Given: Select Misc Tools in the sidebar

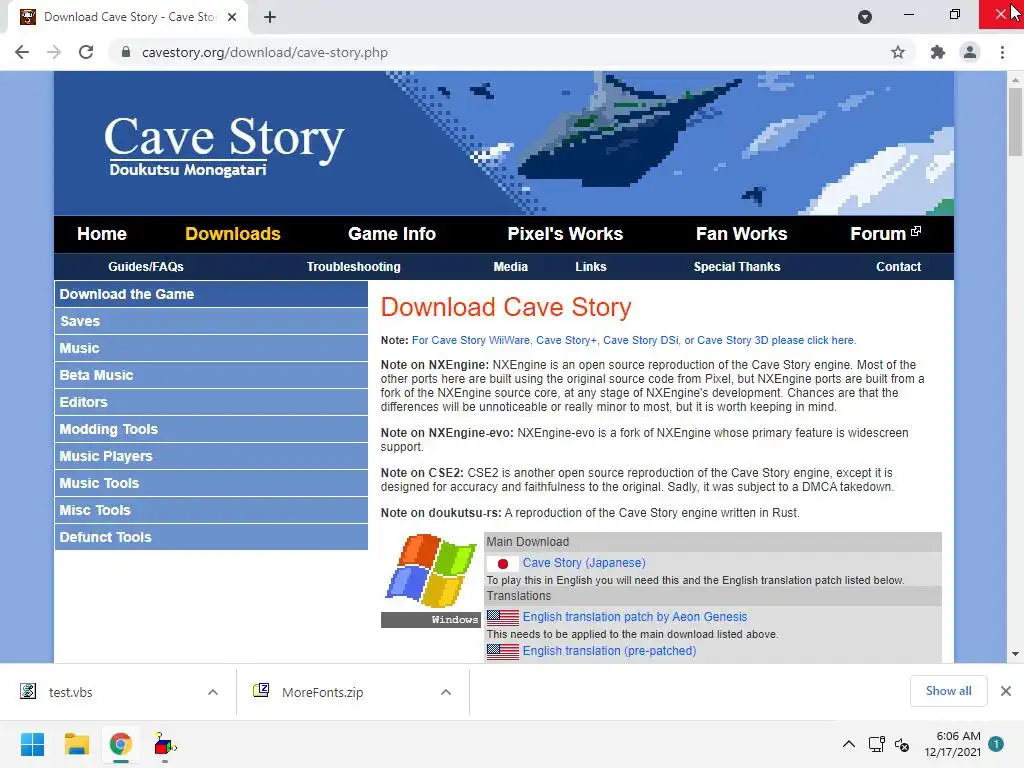Looking at the screenshot, I should click(212, 510).
